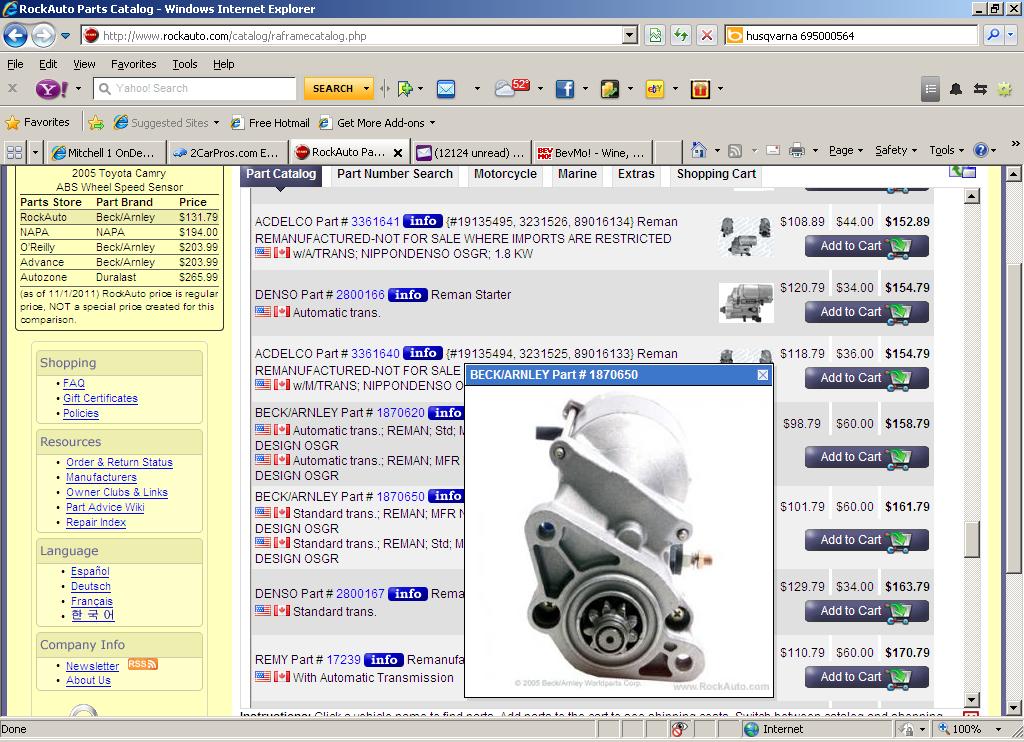
Task: Expand the address bar URL dropdown
Action: 629,35
